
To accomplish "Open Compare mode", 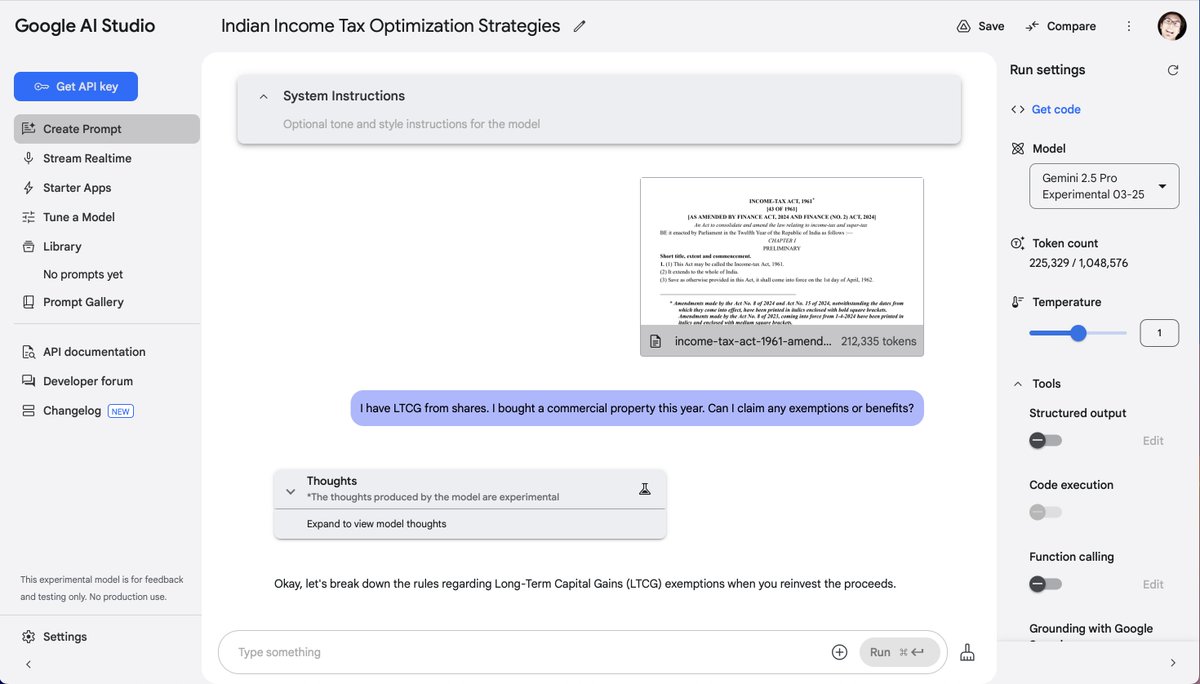I will (x=1061, y=26).
